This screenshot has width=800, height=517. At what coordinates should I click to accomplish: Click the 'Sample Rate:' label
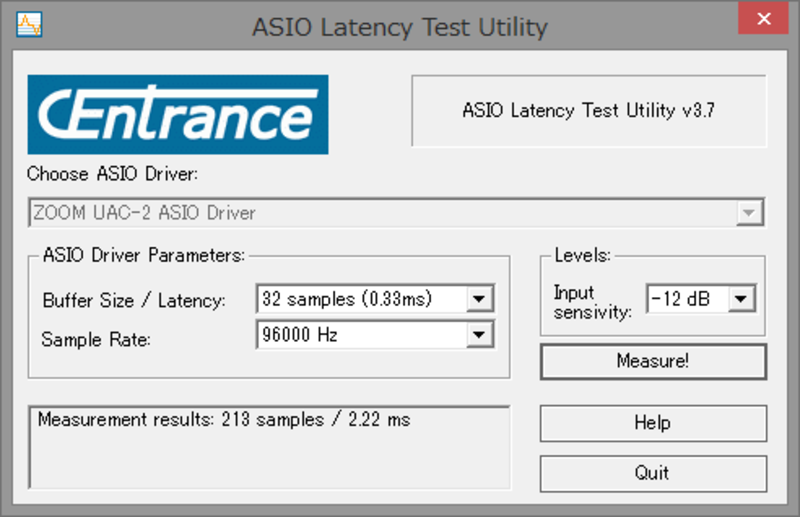96,339
